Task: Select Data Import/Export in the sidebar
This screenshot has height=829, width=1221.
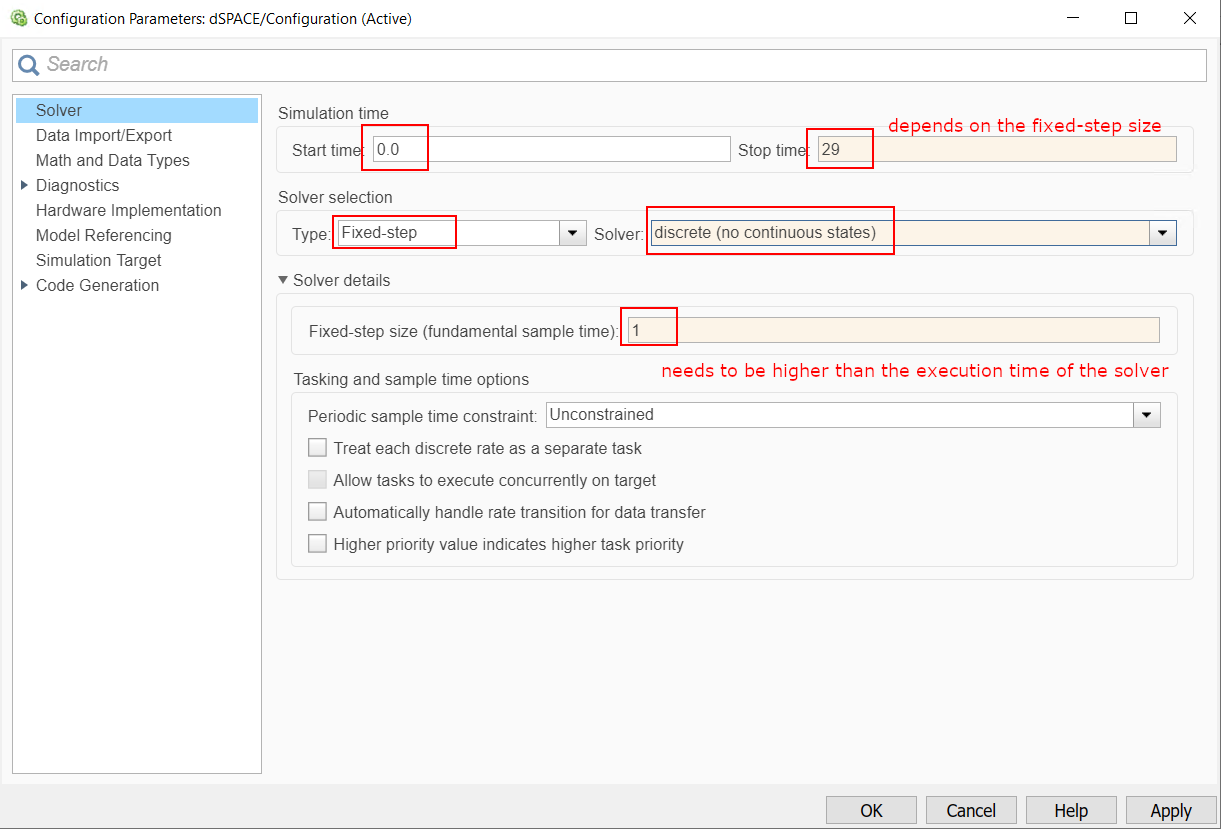Action: coord(104,135)
